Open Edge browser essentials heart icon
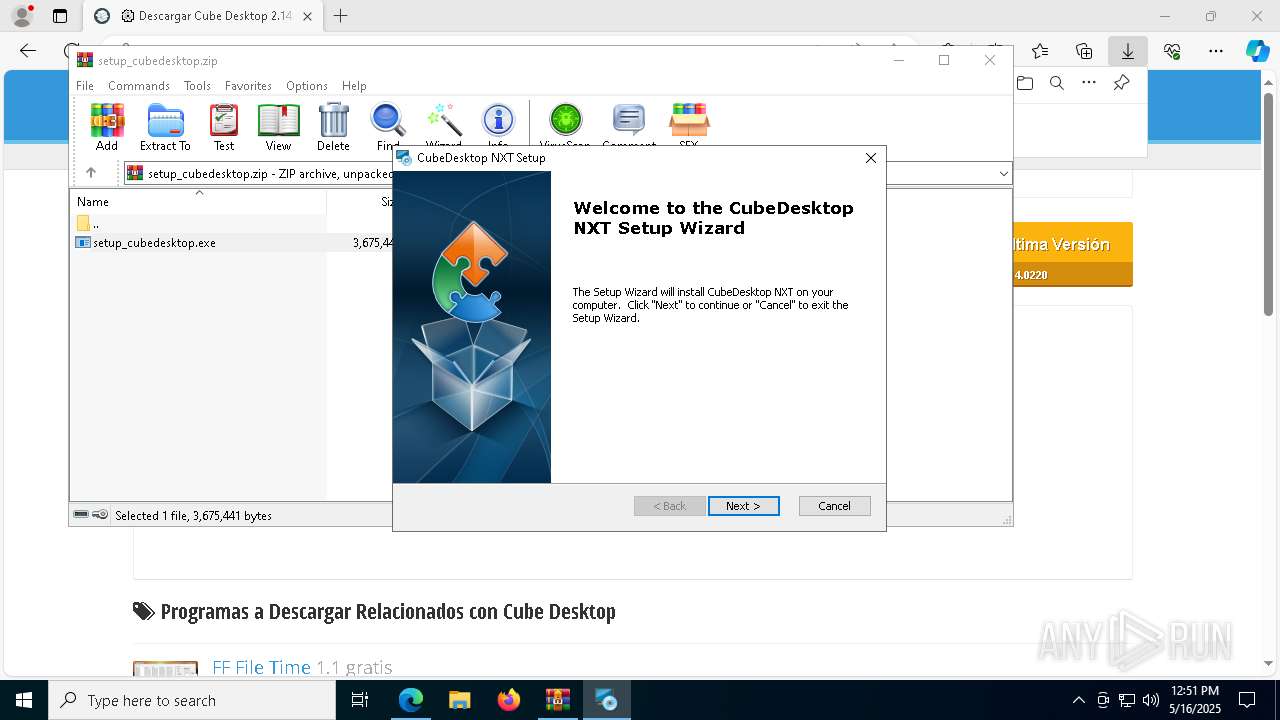The width and height of the screenshot is (1280, 720). [x=1172, y=51]
